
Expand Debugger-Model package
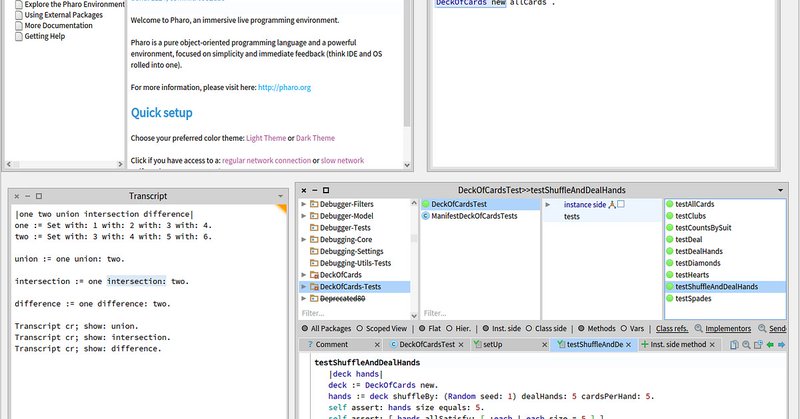pos(304,216)
